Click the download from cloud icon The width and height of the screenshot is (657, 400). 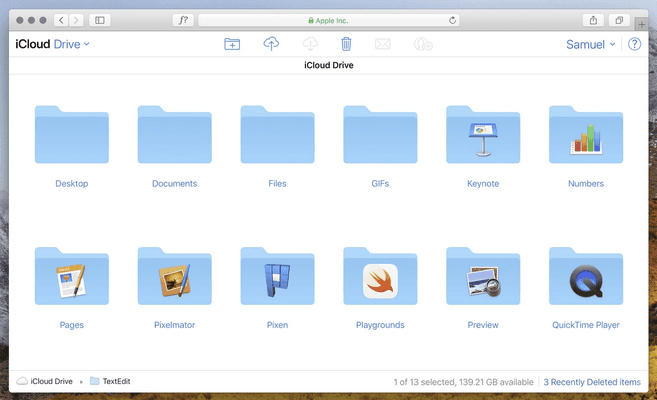point(310,44)
